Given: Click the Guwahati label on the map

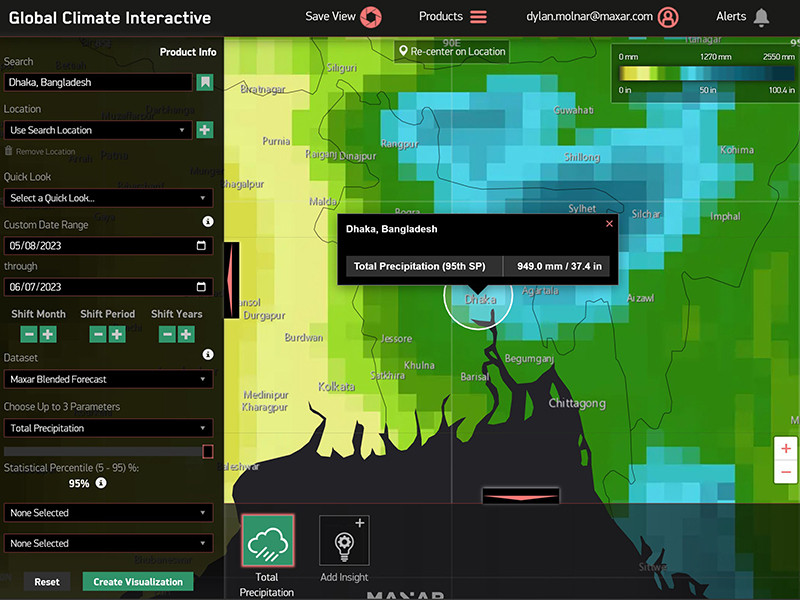Looking at the screenshot, I should (x=573, y=110).
